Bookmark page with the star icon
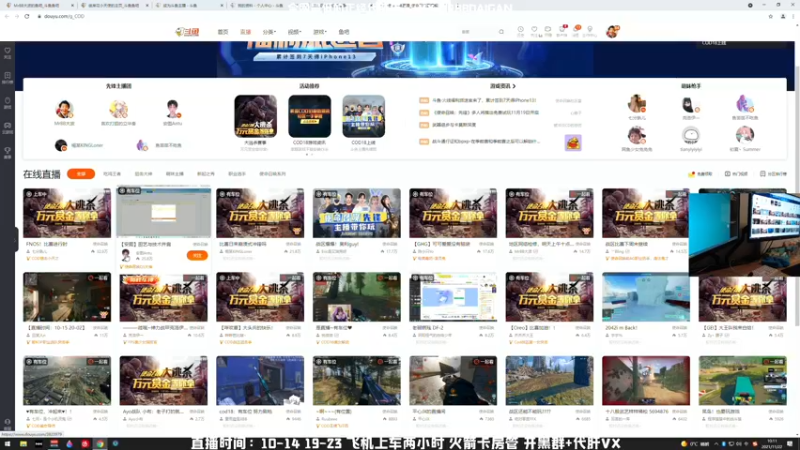The height and width of the screenshot is (450, 800). tap(770, 16)
